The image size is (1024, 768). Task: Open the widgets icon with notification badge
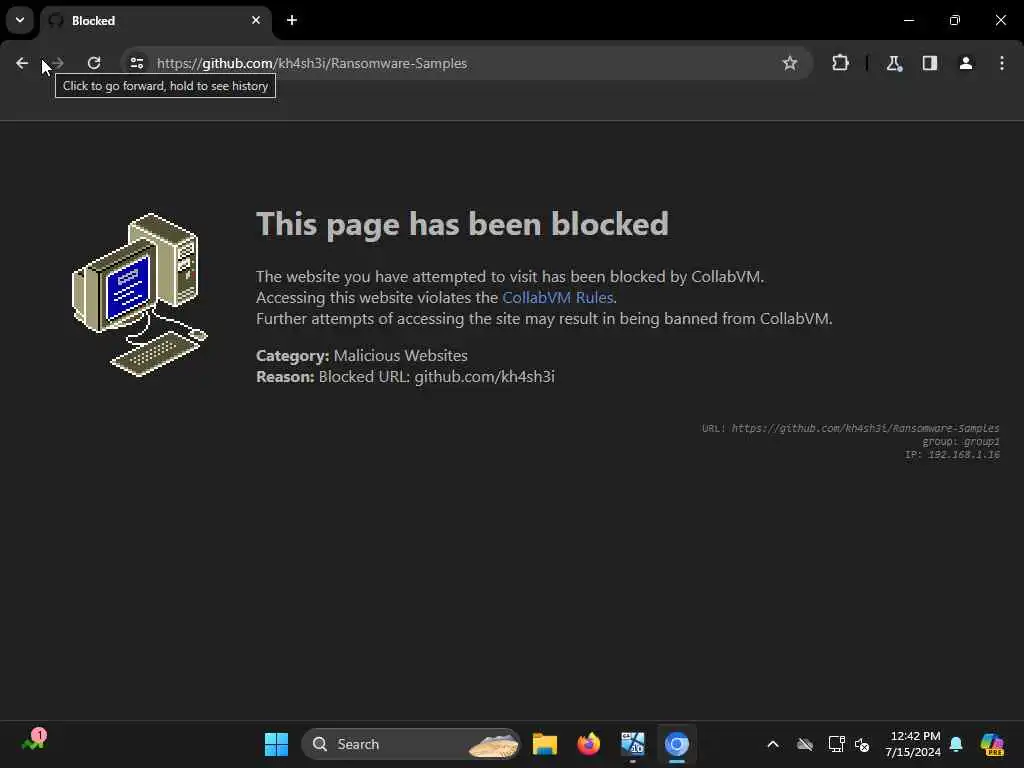click(x=33, y=741)
